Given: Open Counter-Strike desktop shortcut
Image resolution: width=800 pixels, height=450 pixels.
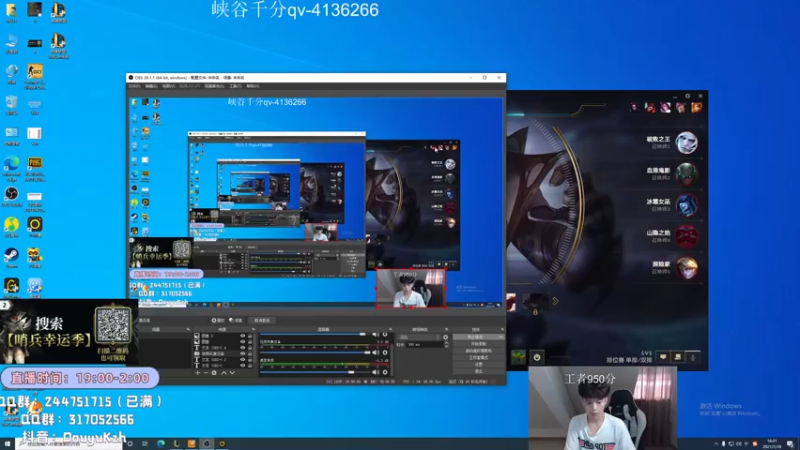Looking at the screenshot, I should 34,76.
